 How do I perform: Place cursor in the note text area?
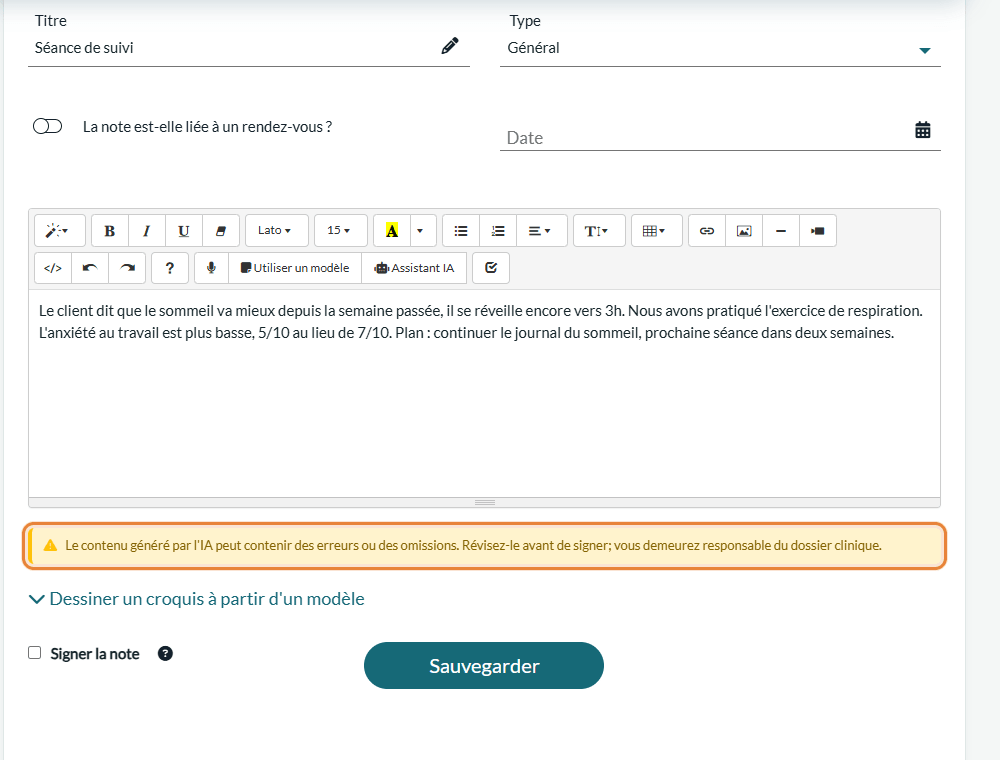tap(484, 393)
